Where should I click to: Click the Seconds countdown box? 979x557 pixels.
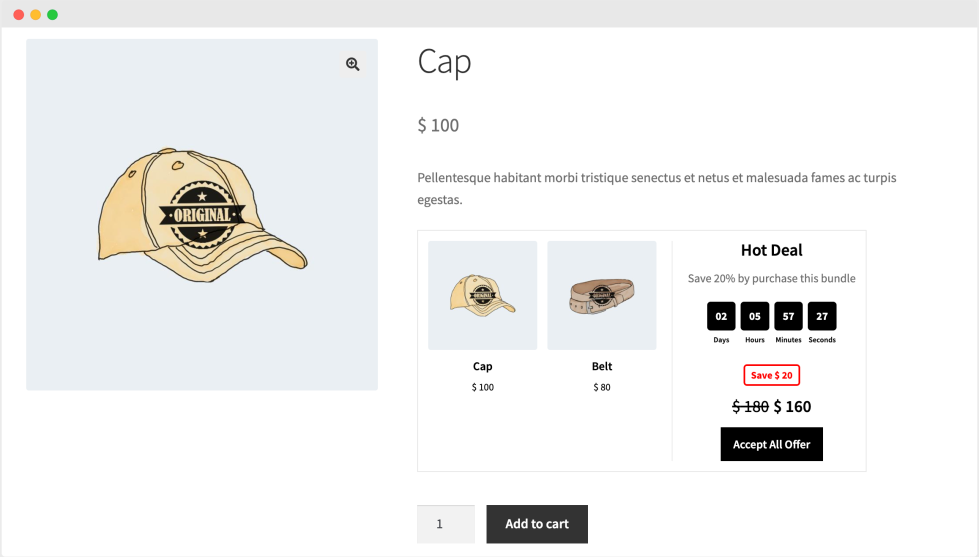coord(822,316)
